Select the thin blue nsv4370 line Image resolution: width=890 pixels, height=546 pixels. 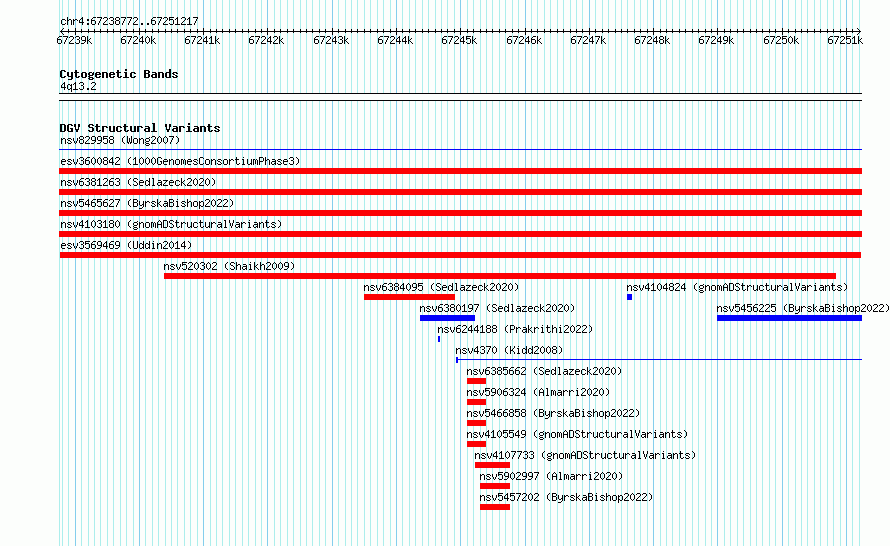tap(659, 359)
